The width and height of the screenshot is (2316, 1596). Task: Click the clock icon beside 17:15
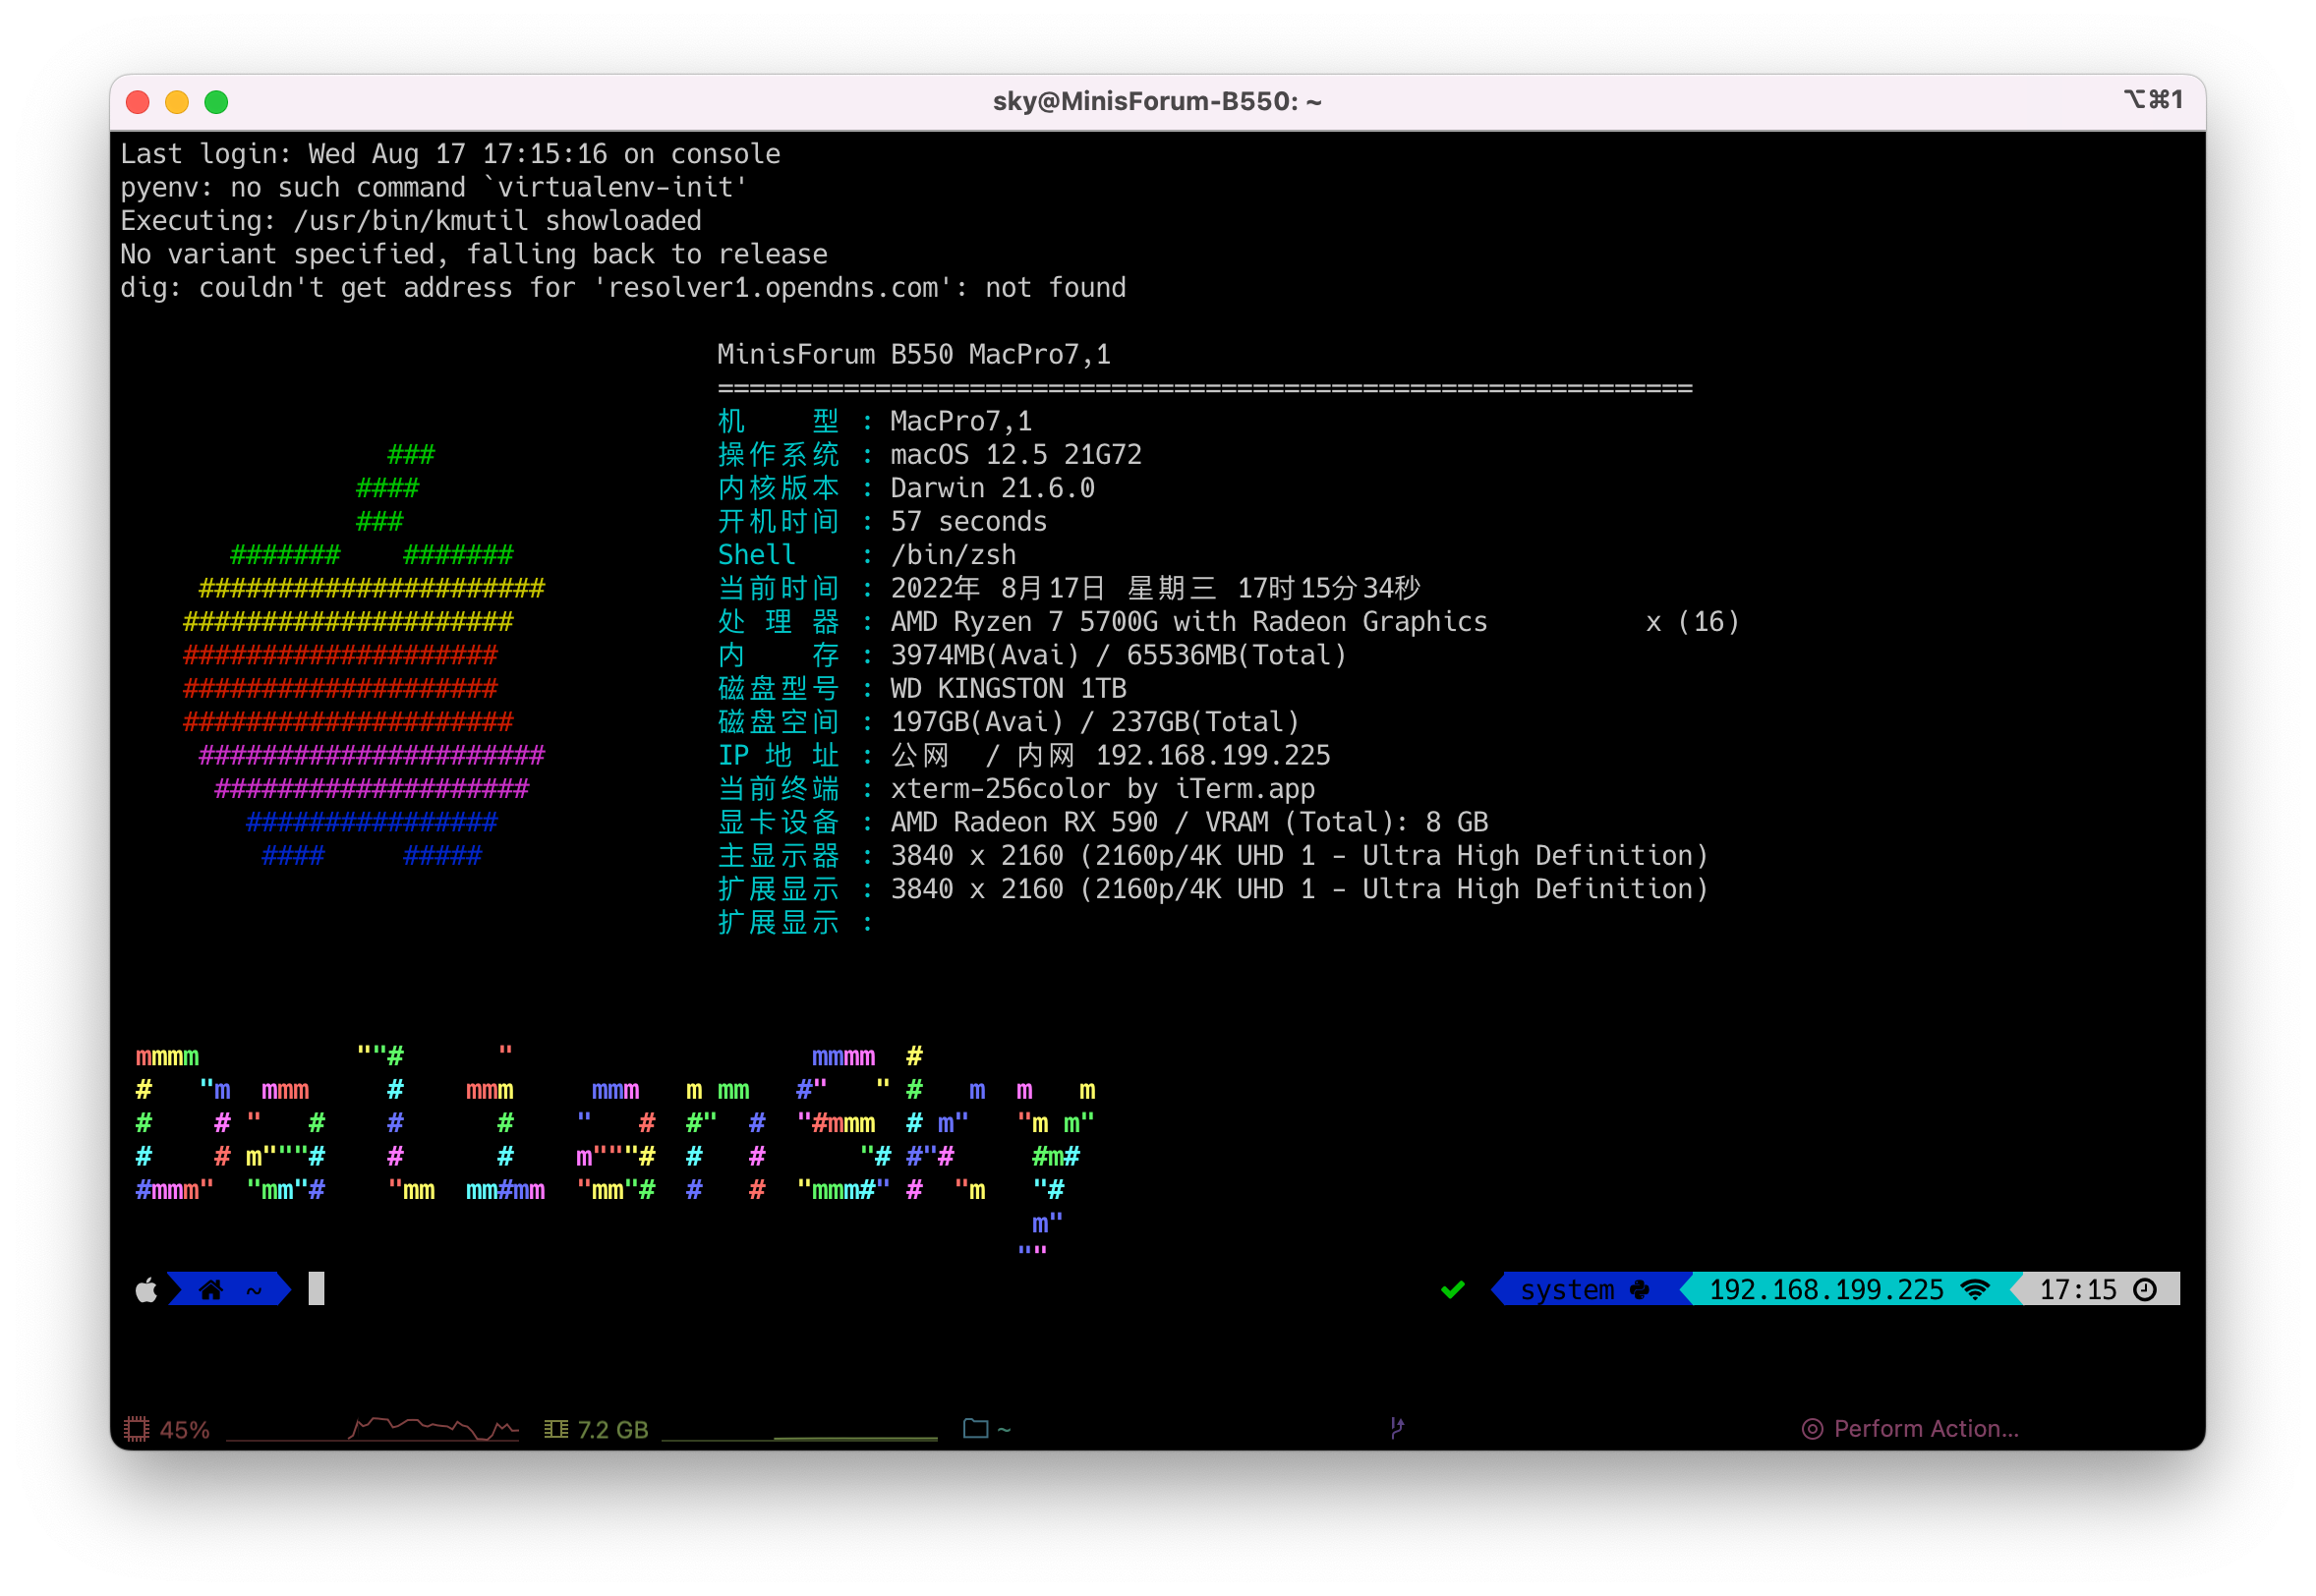click(x=2145, y=1290)
